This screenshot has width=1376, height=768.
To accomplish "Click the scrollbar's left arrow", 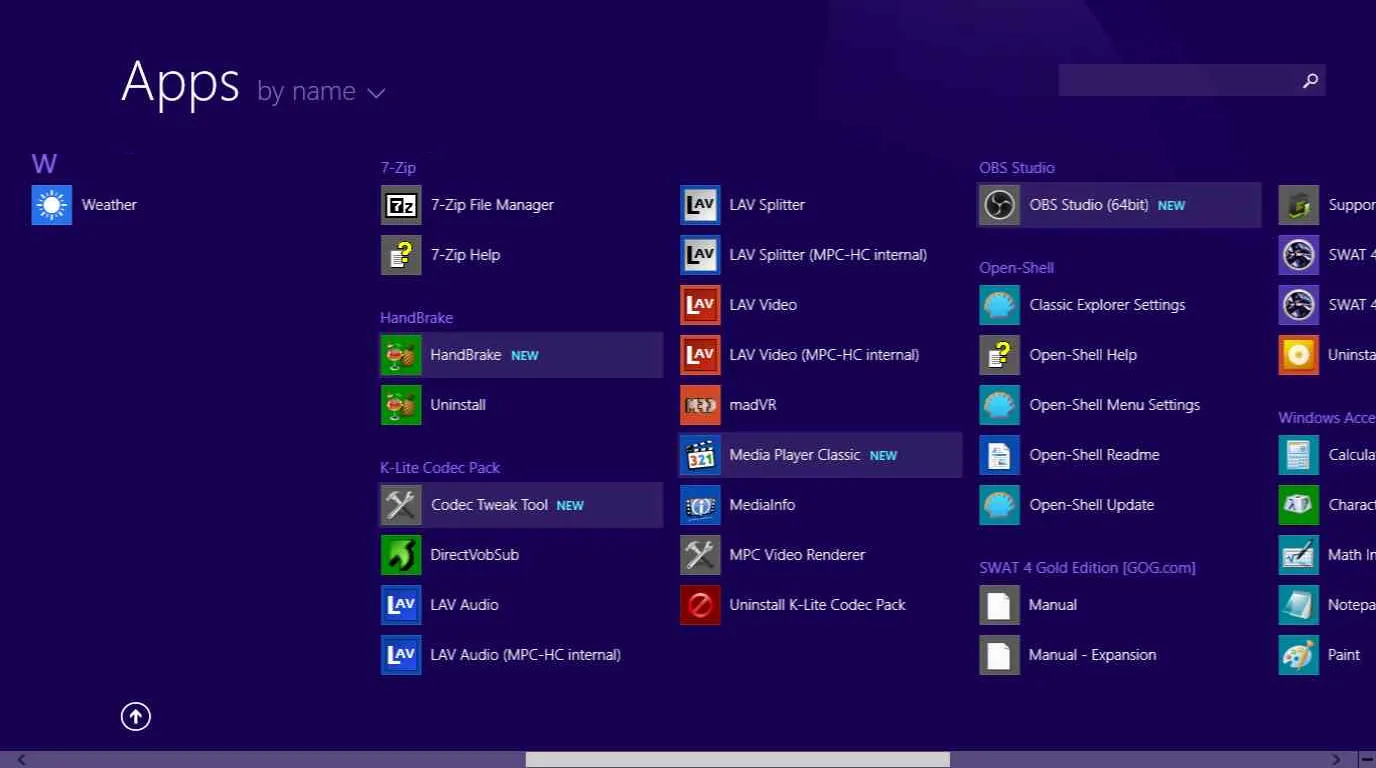I will [x=22, y=760].
